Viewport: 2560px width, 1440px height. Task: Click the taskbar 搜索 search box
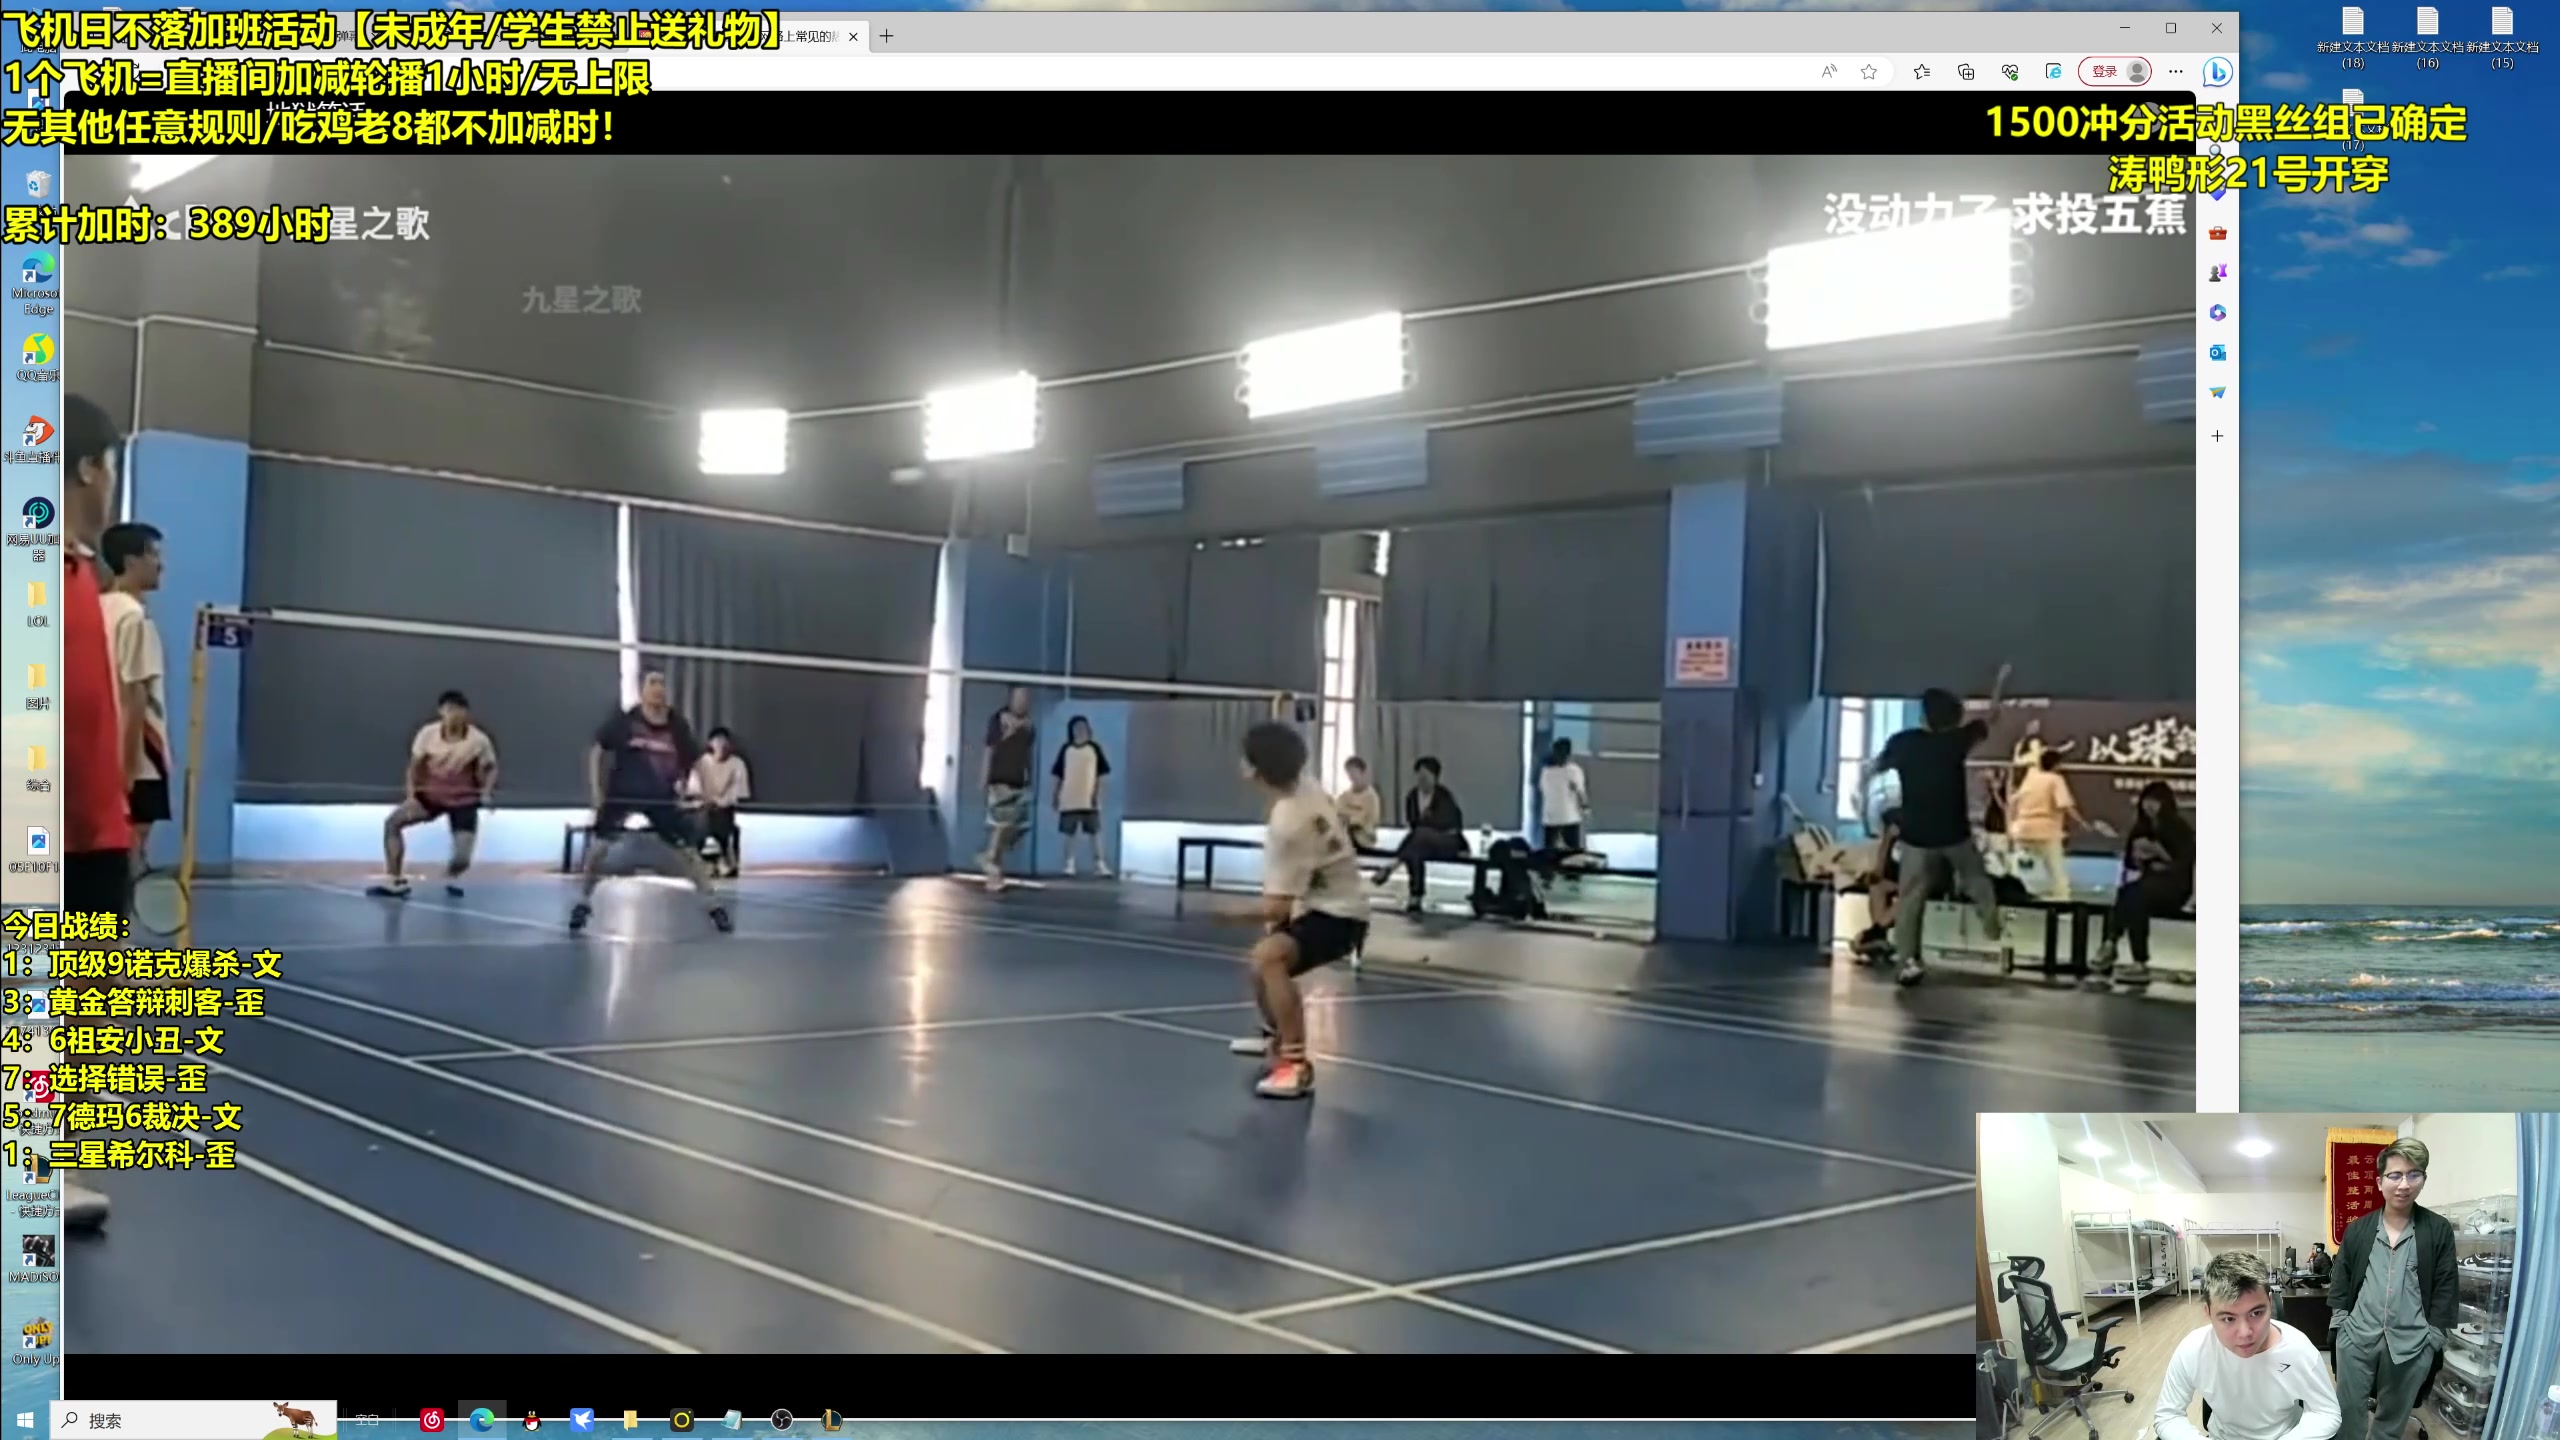pos(194,1420)
